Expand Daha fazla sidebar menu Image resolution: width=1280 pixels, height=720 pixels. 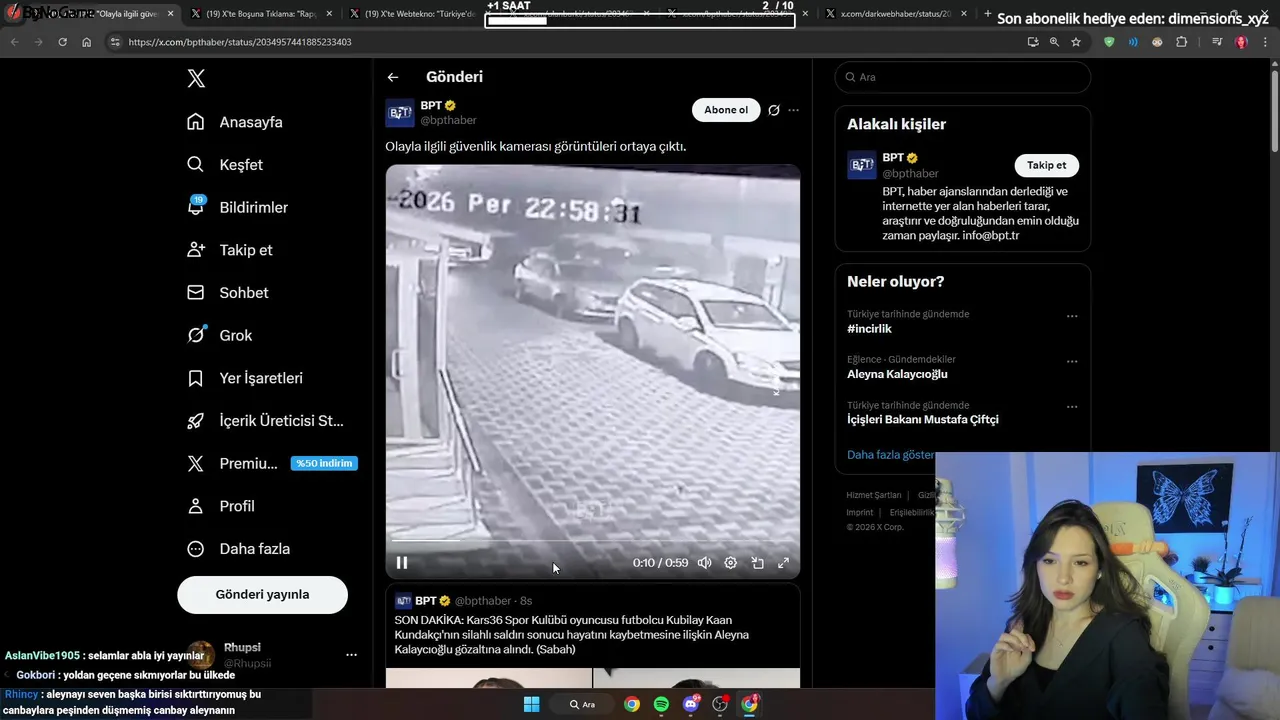[239, 549]
